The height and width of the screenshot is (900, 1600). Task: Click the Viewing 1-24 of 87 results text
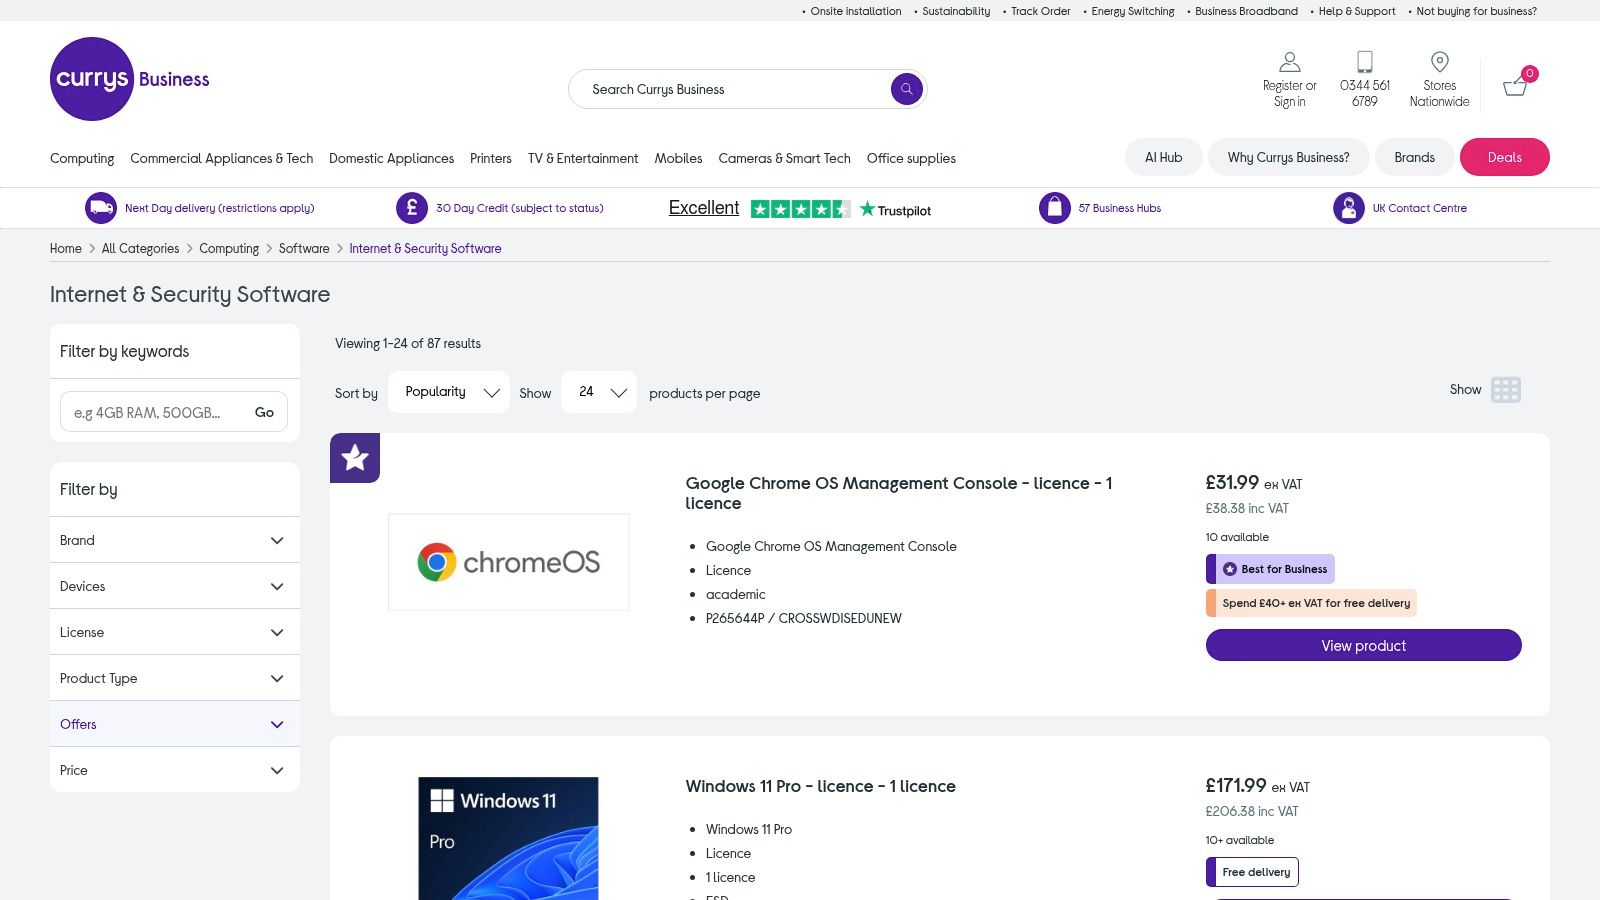click(408, 343)
